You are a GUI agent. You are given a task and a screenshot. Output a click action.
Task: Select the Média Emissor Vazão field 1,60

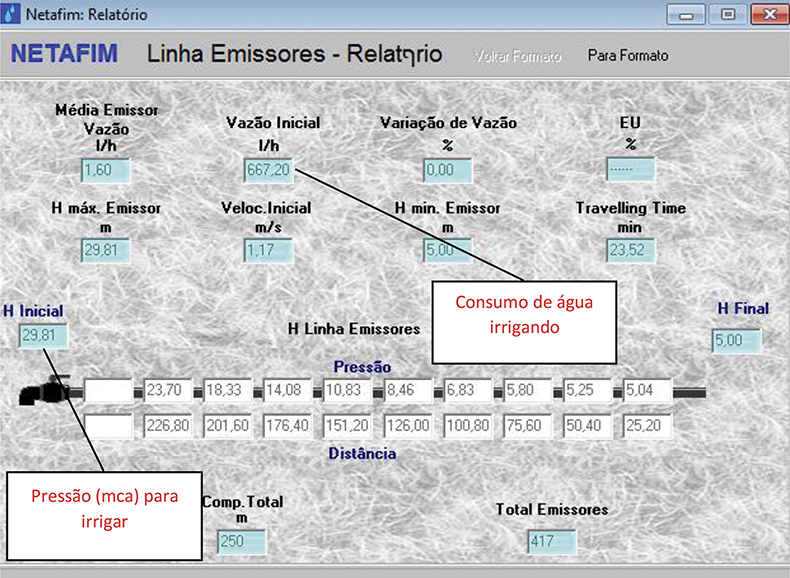105,170
